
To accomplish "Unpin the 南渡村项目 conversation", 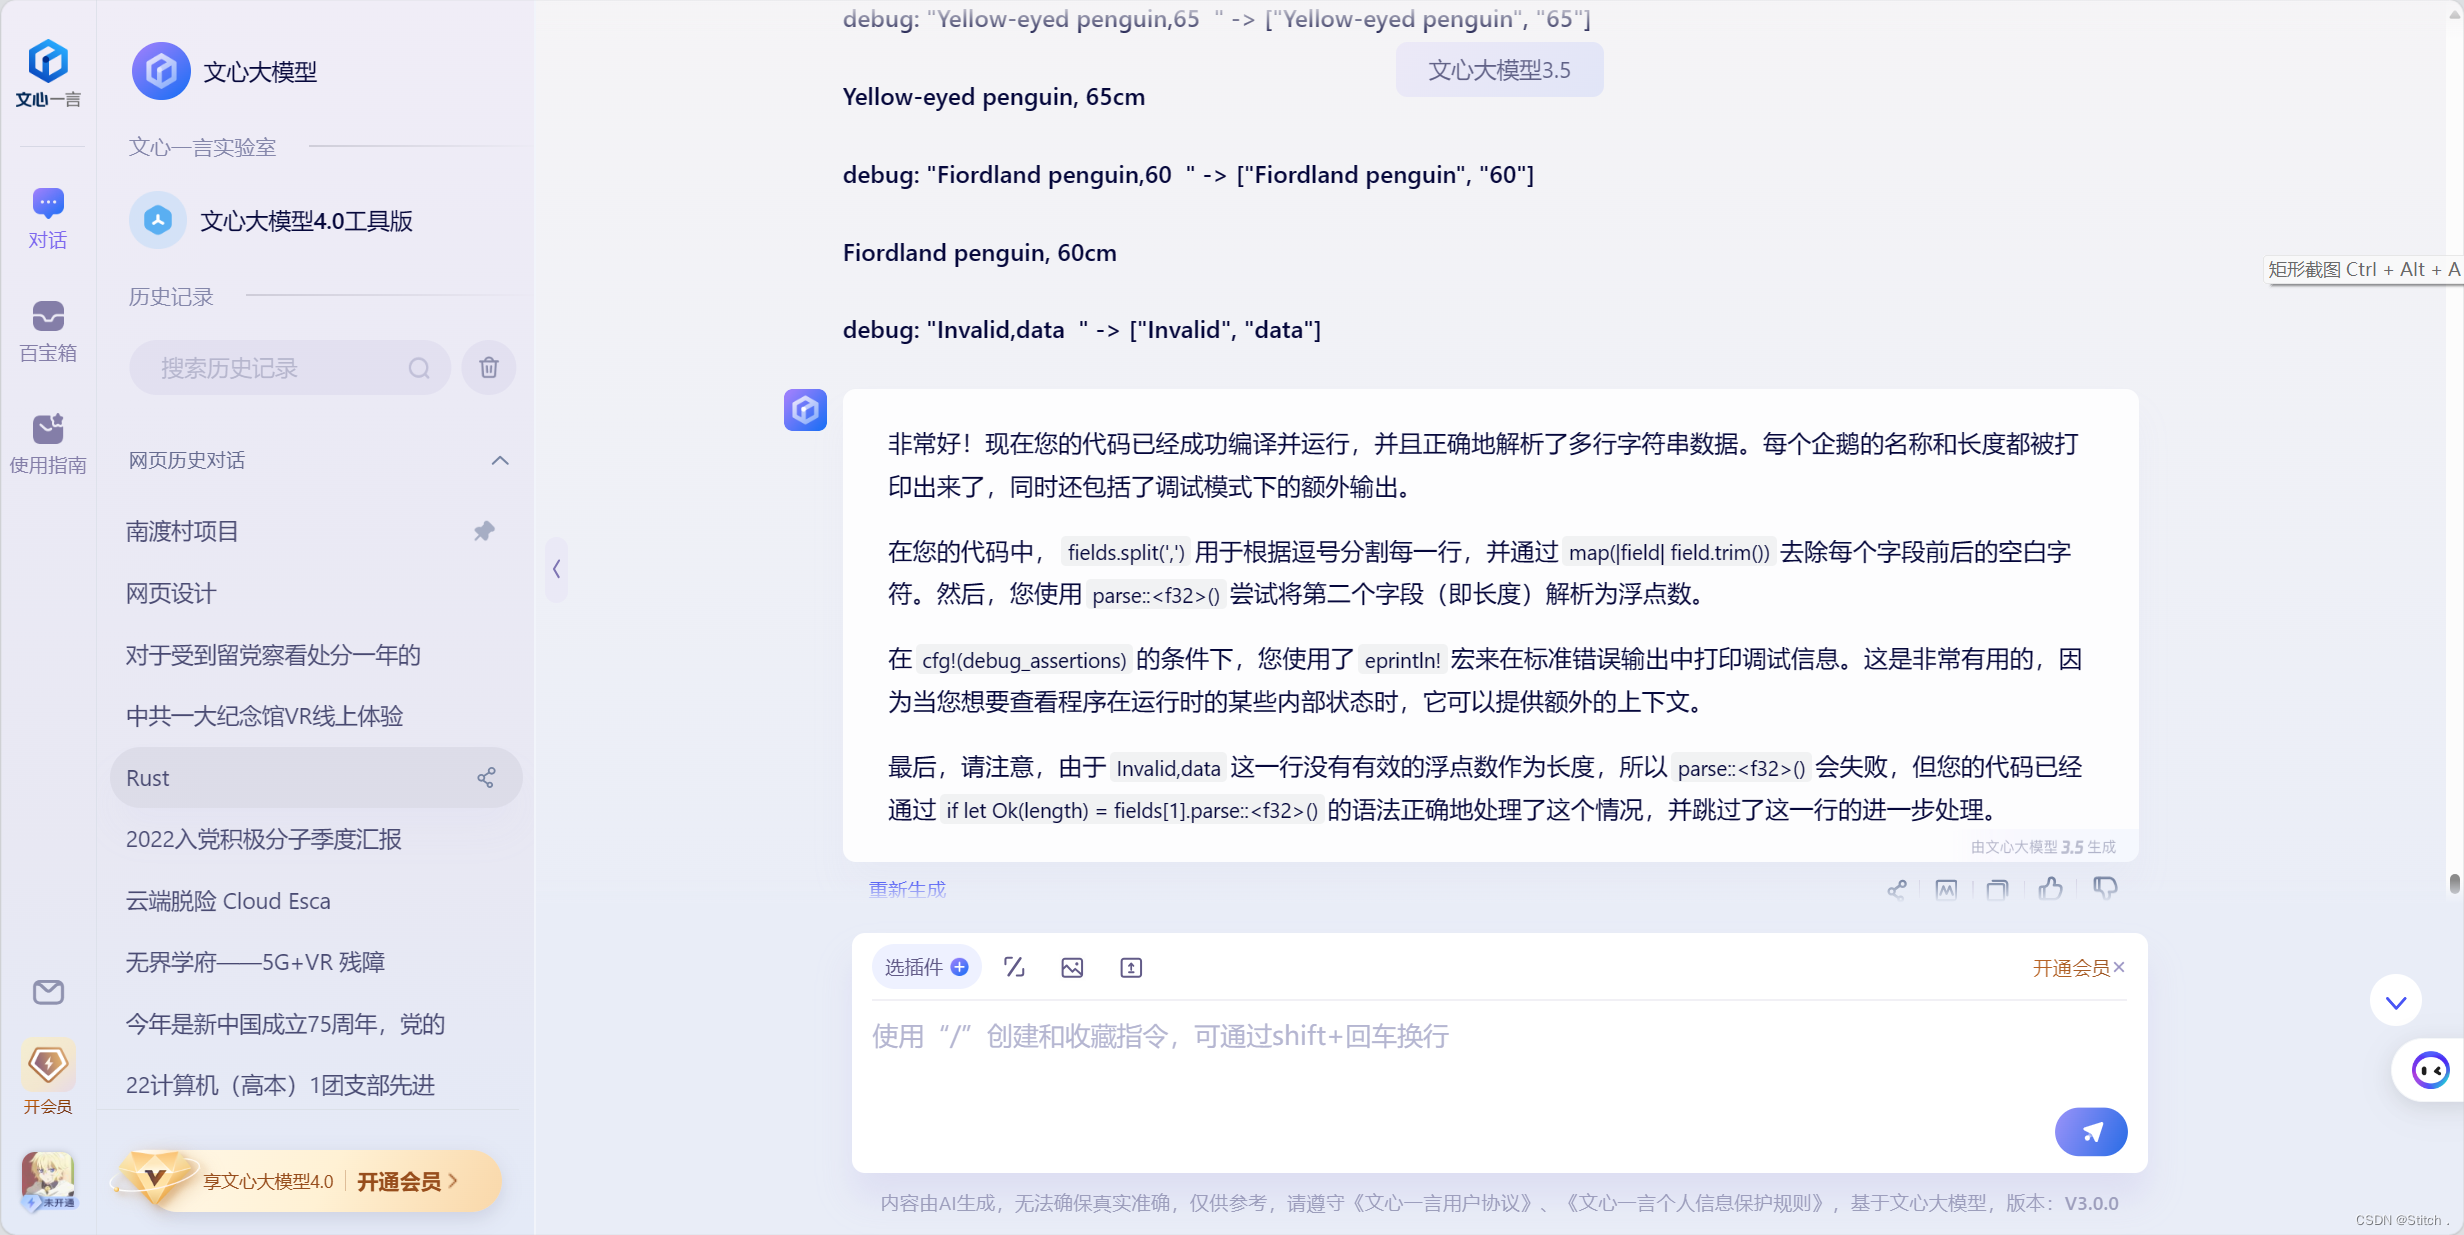I will [x=484, y=531].
